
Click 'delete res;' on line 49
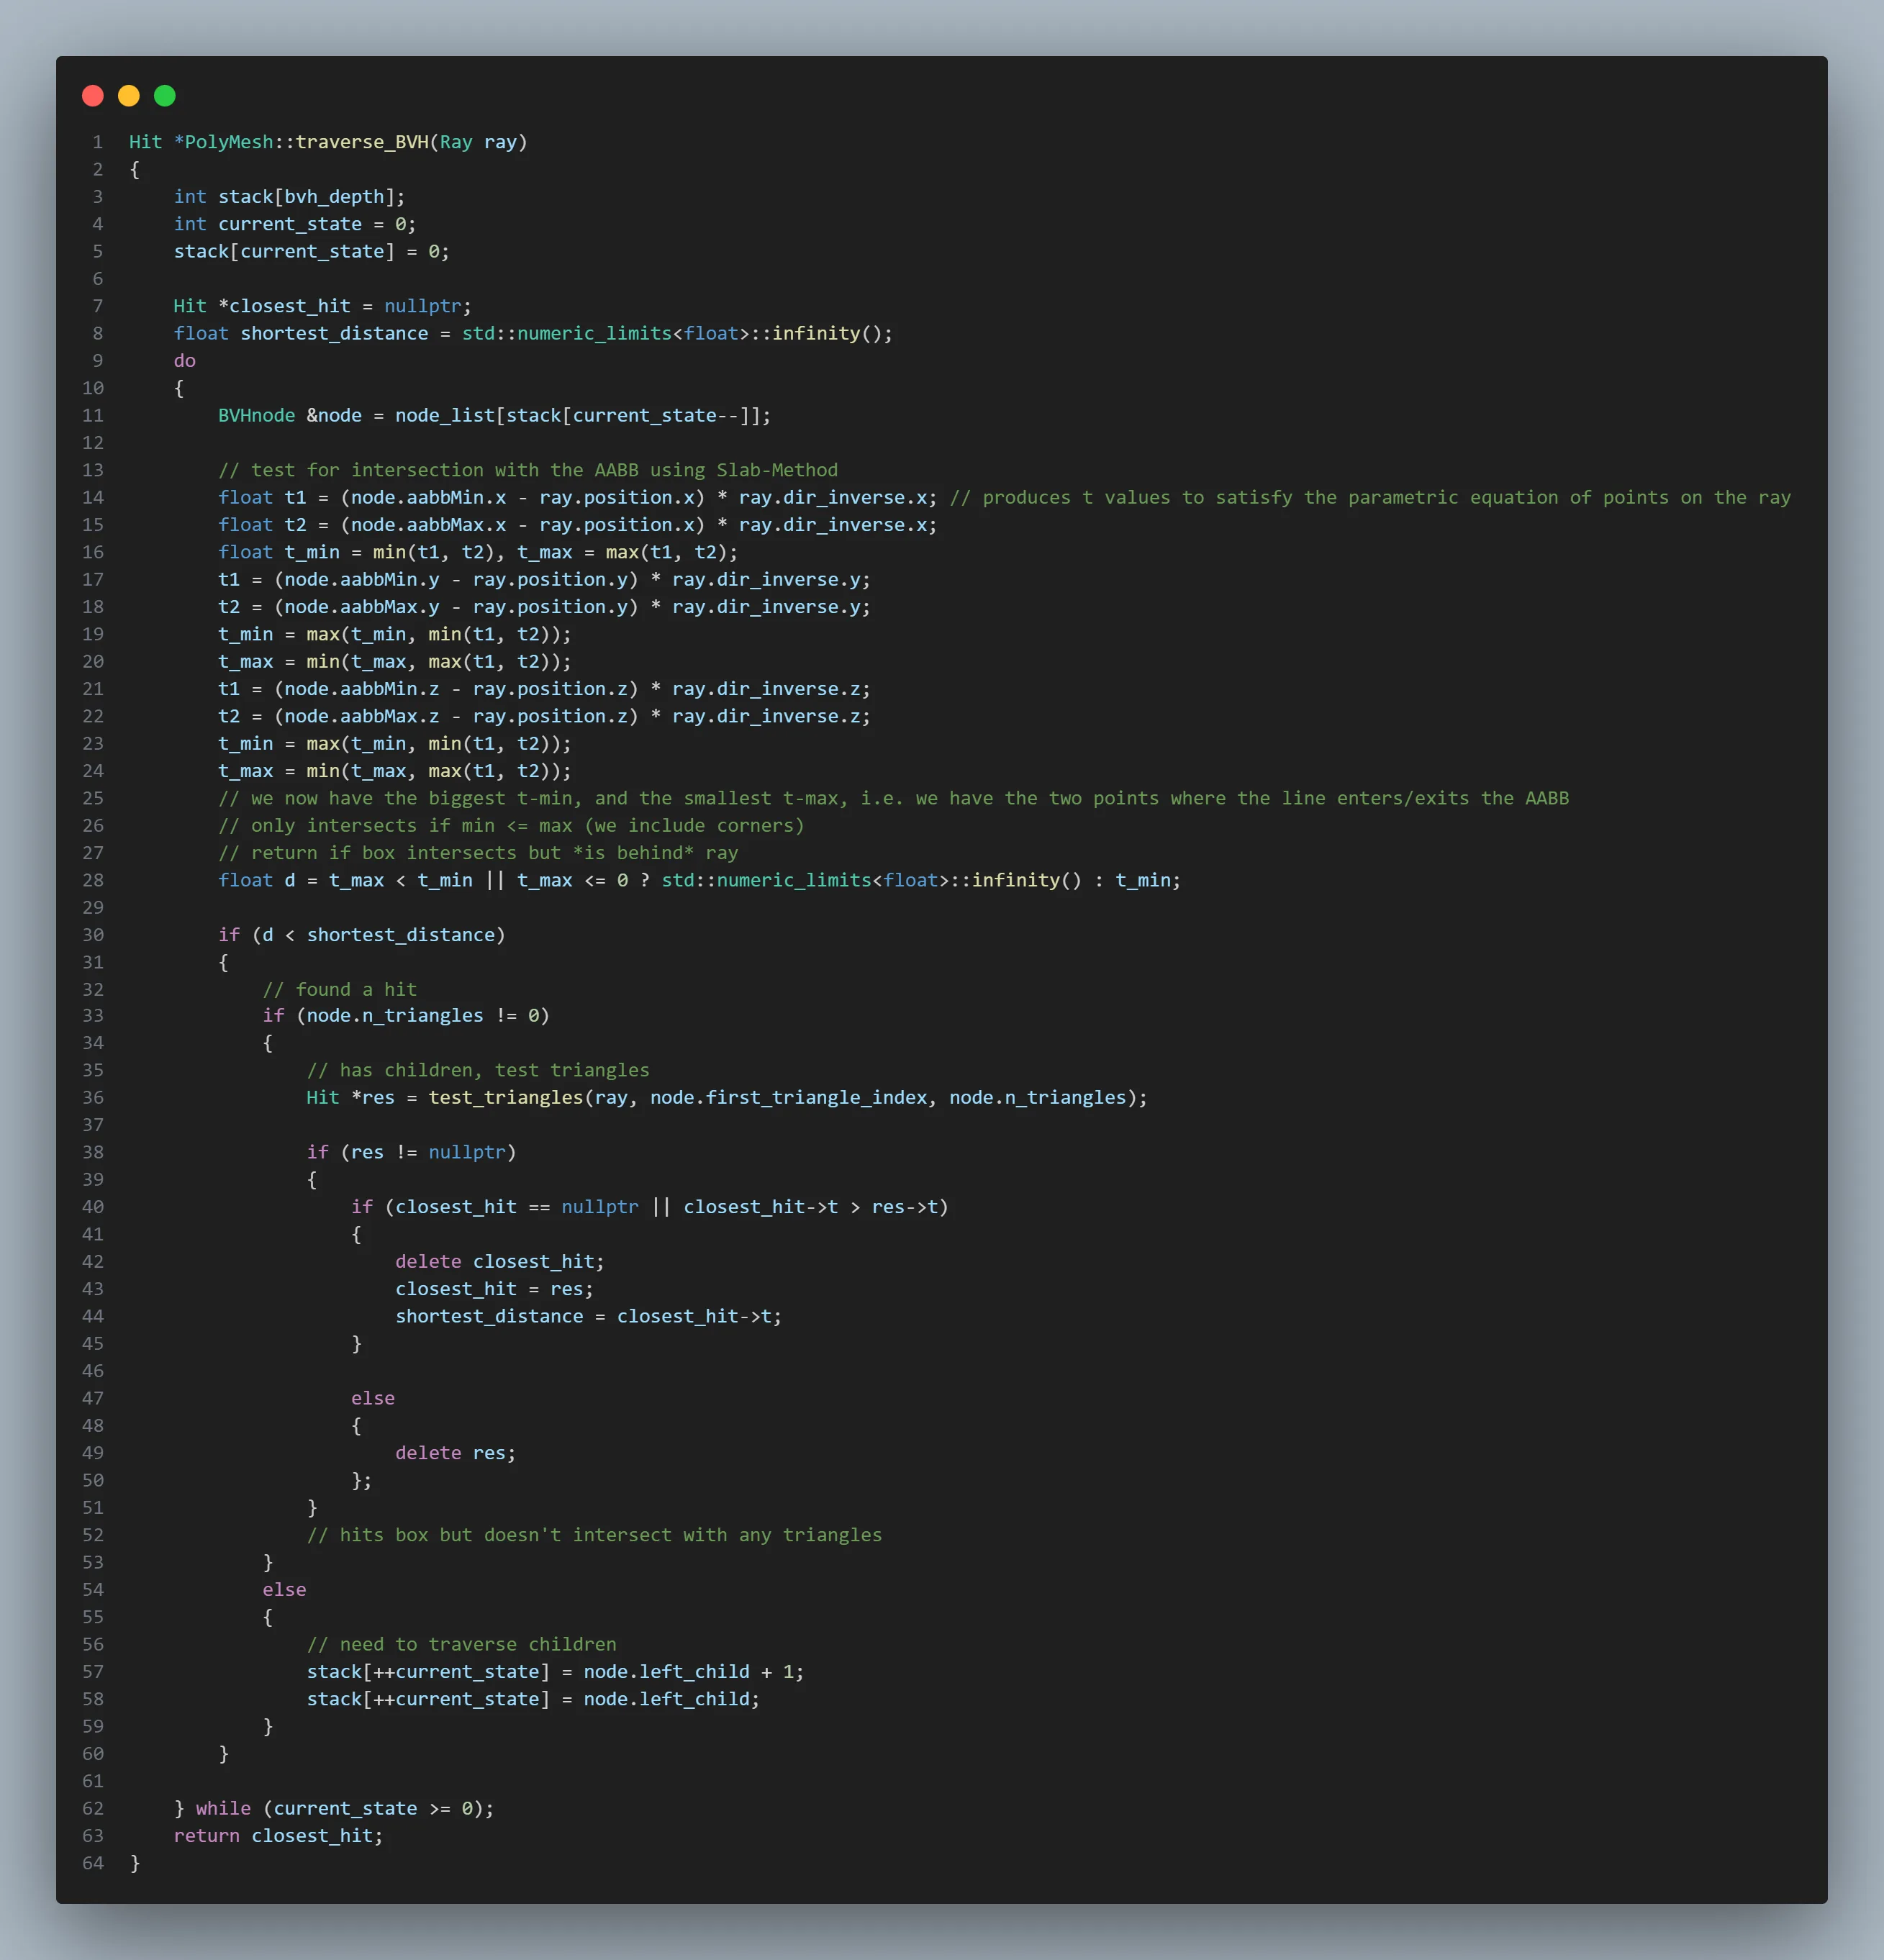(x=456, y=1454)
